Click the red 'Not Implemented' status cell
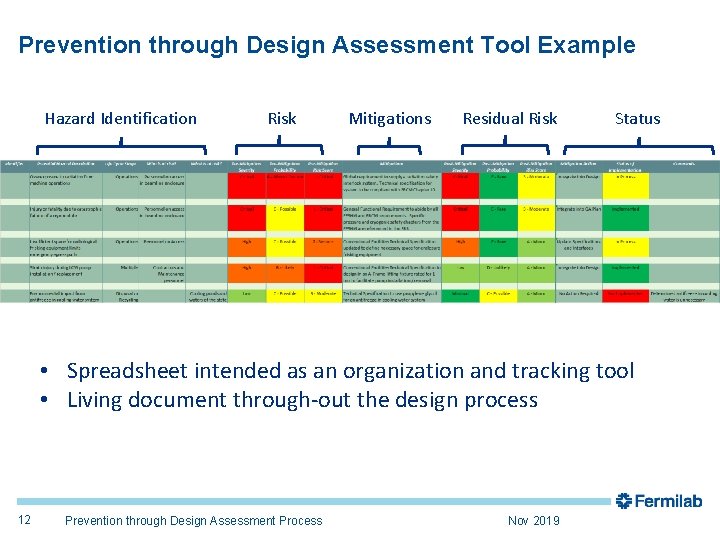 [x=625, y=296]
